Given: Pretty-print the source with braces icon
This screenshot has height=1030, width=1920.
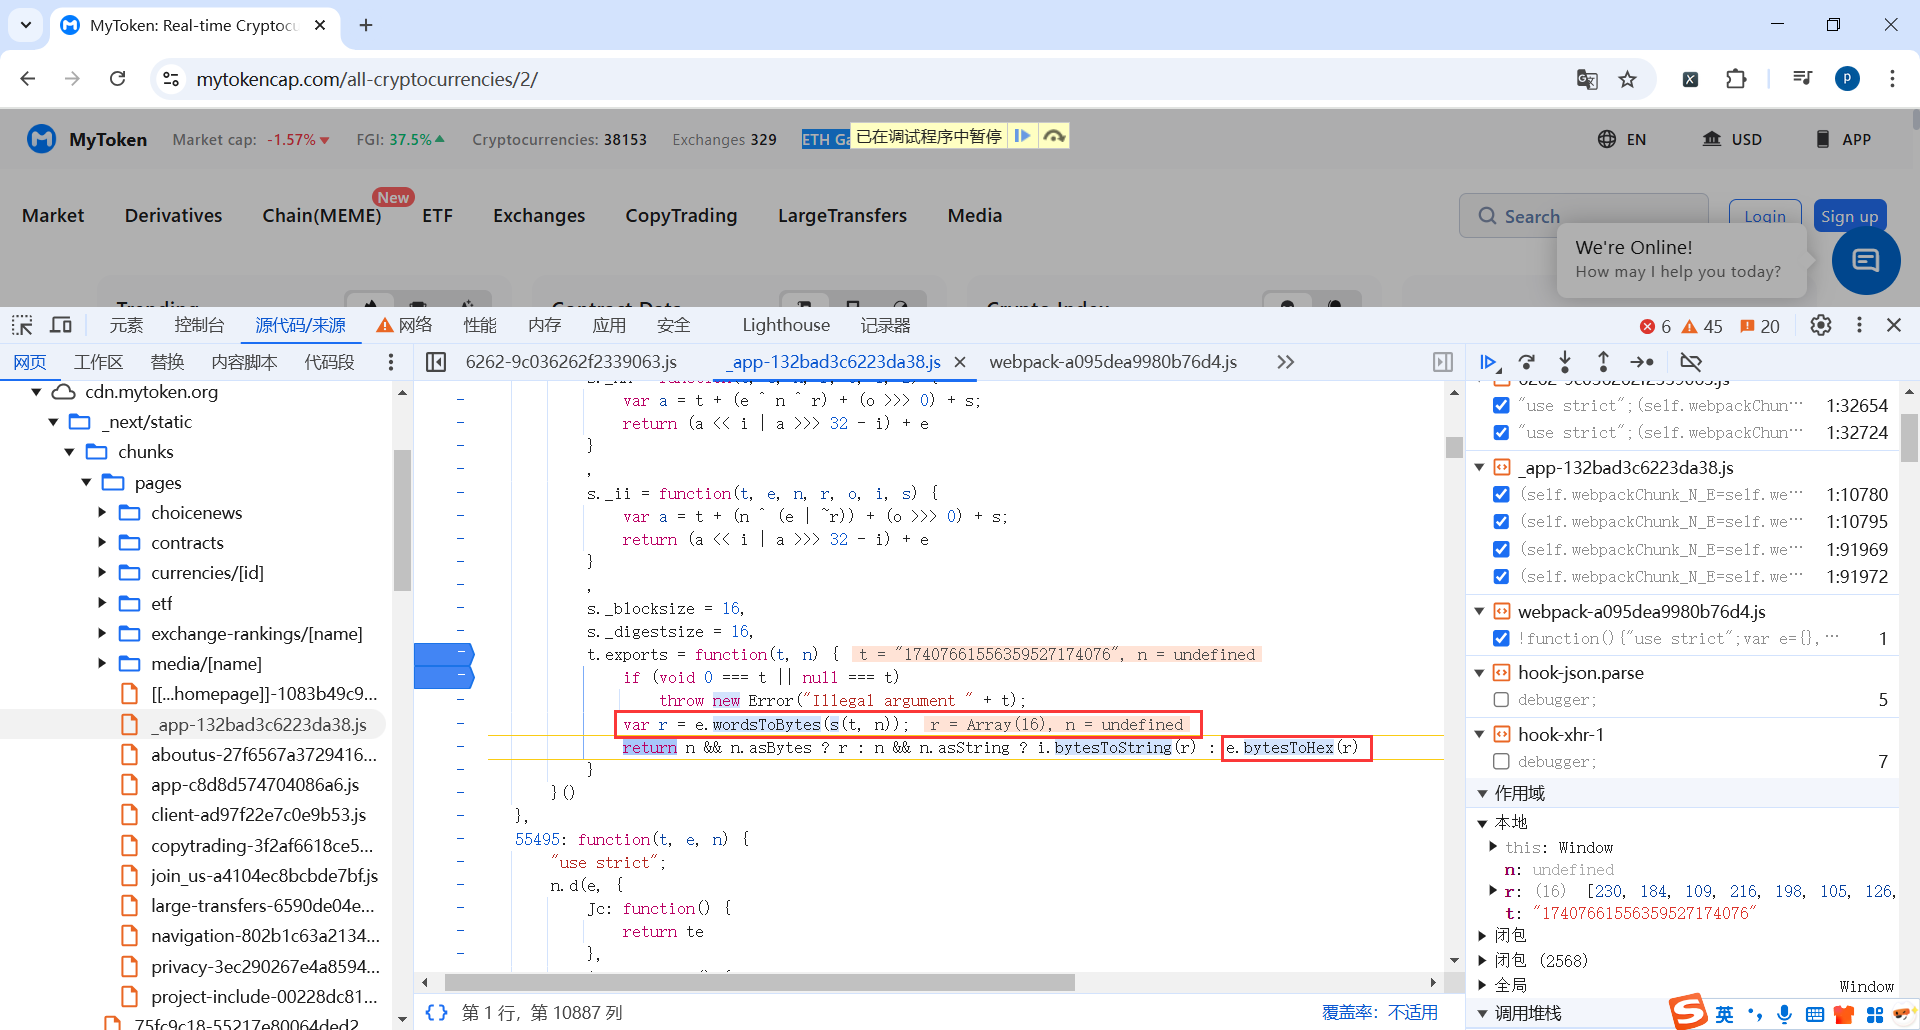Looking at the screenshot, I should point(436,1012).
